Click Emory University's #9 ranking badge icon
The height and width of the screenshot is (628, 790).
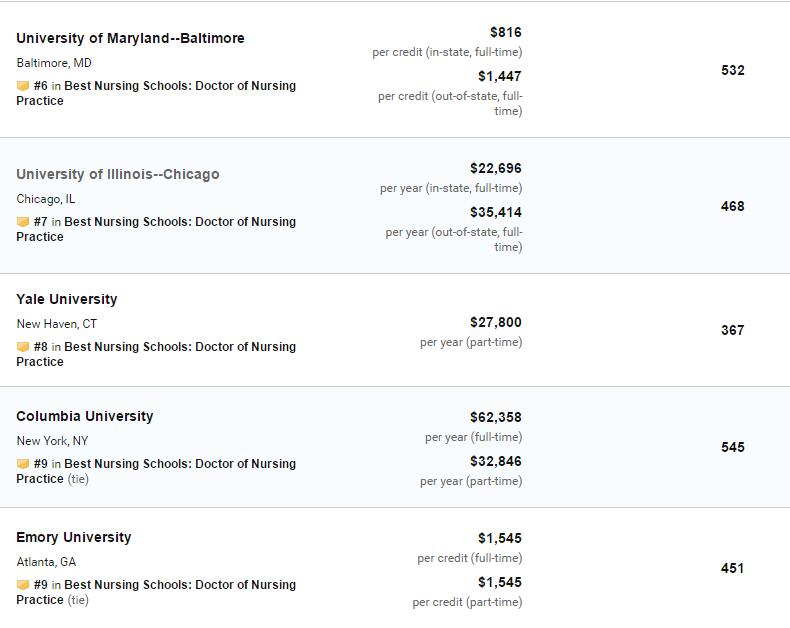[23, 585]
